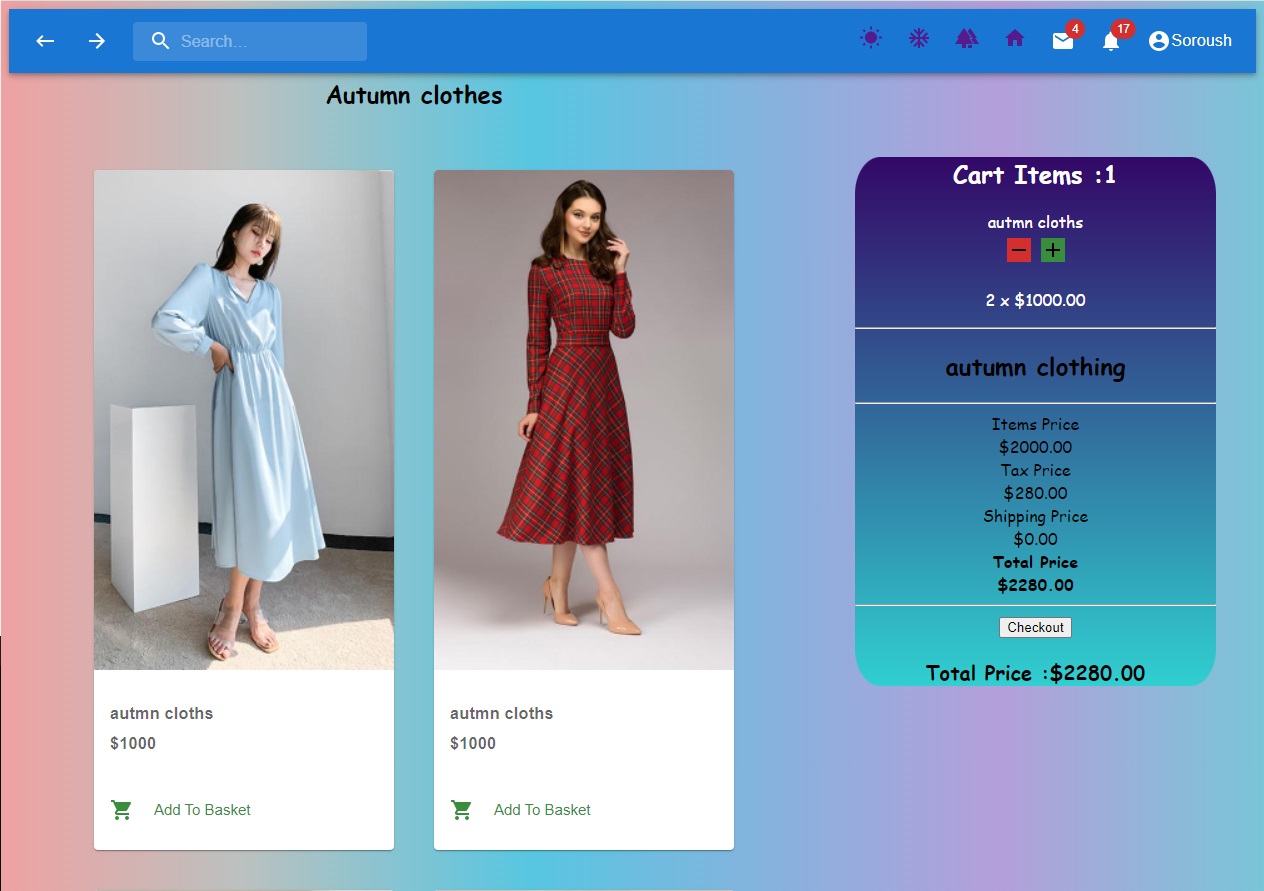Screen dimensions: 1264x891
Task: Click the pine trees autumn theme icon
Action: (966, 38)
